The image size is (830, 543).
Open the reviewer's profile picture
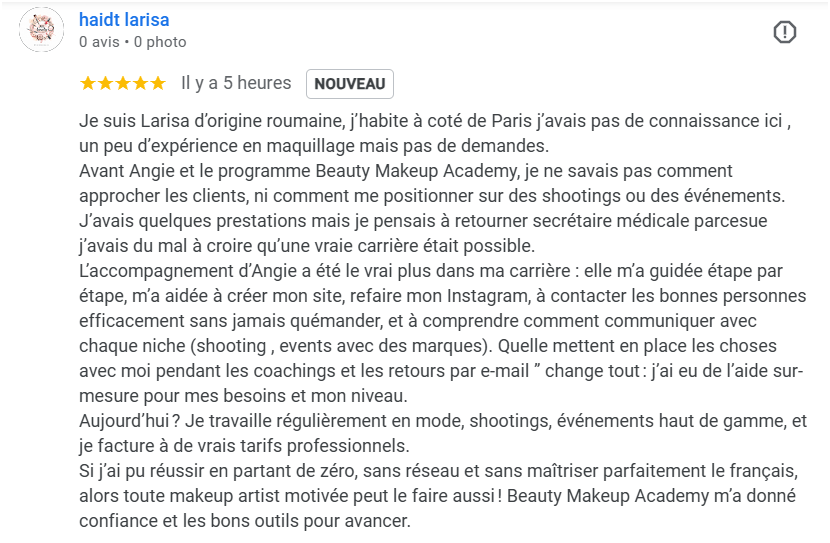pyautogui.click(x=42, y=30)
